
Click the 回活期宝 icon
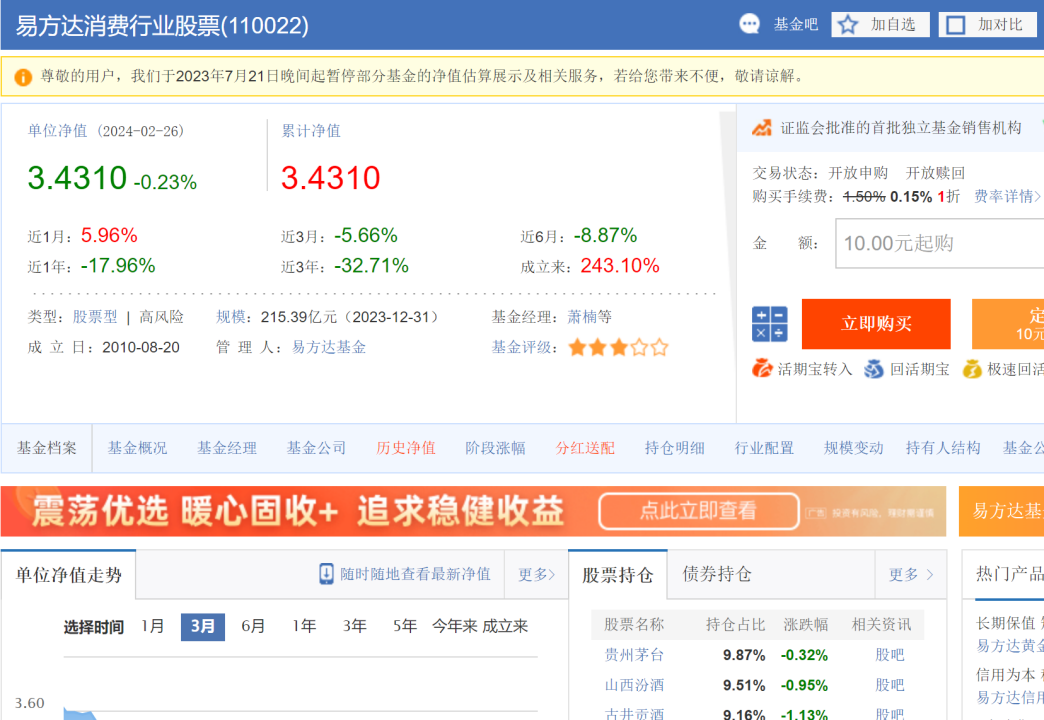pos(874,369)
